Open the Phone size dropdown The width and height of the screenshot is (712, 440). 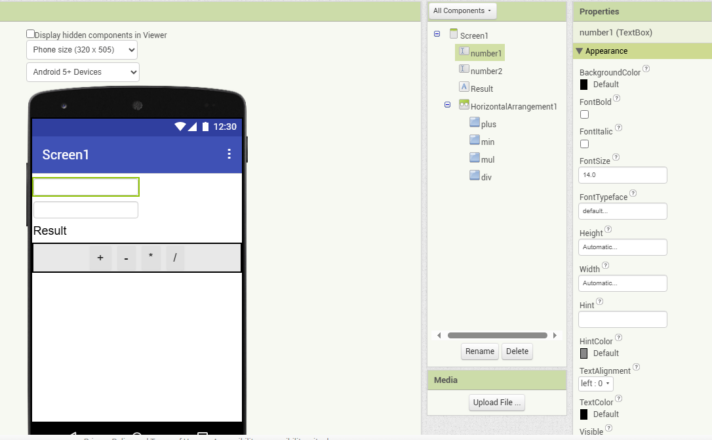click(82, 49)
